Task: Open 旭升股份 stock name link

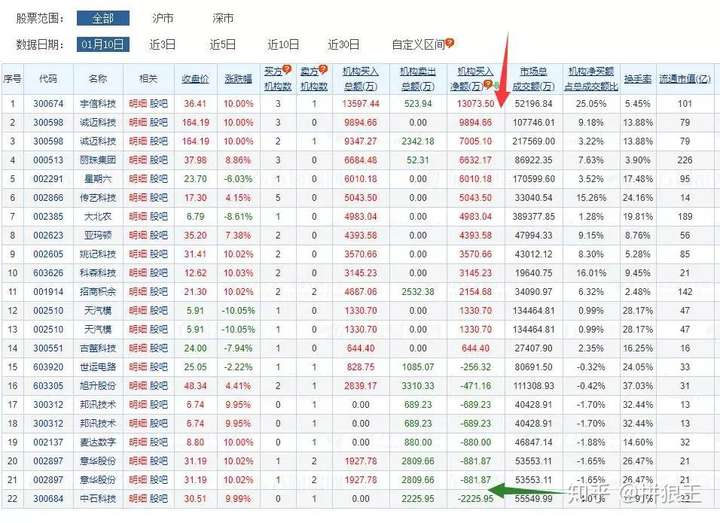Action: pos(98,386)
